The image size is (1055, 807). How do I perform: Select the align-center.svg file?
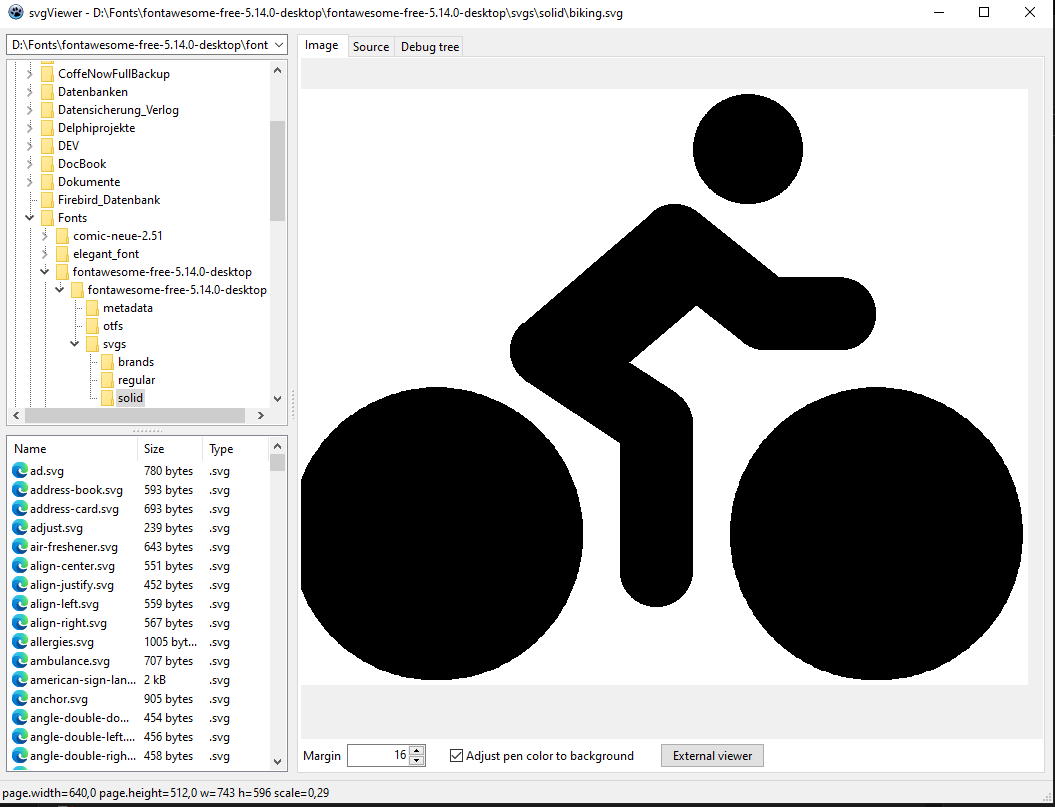click(73, 566)
